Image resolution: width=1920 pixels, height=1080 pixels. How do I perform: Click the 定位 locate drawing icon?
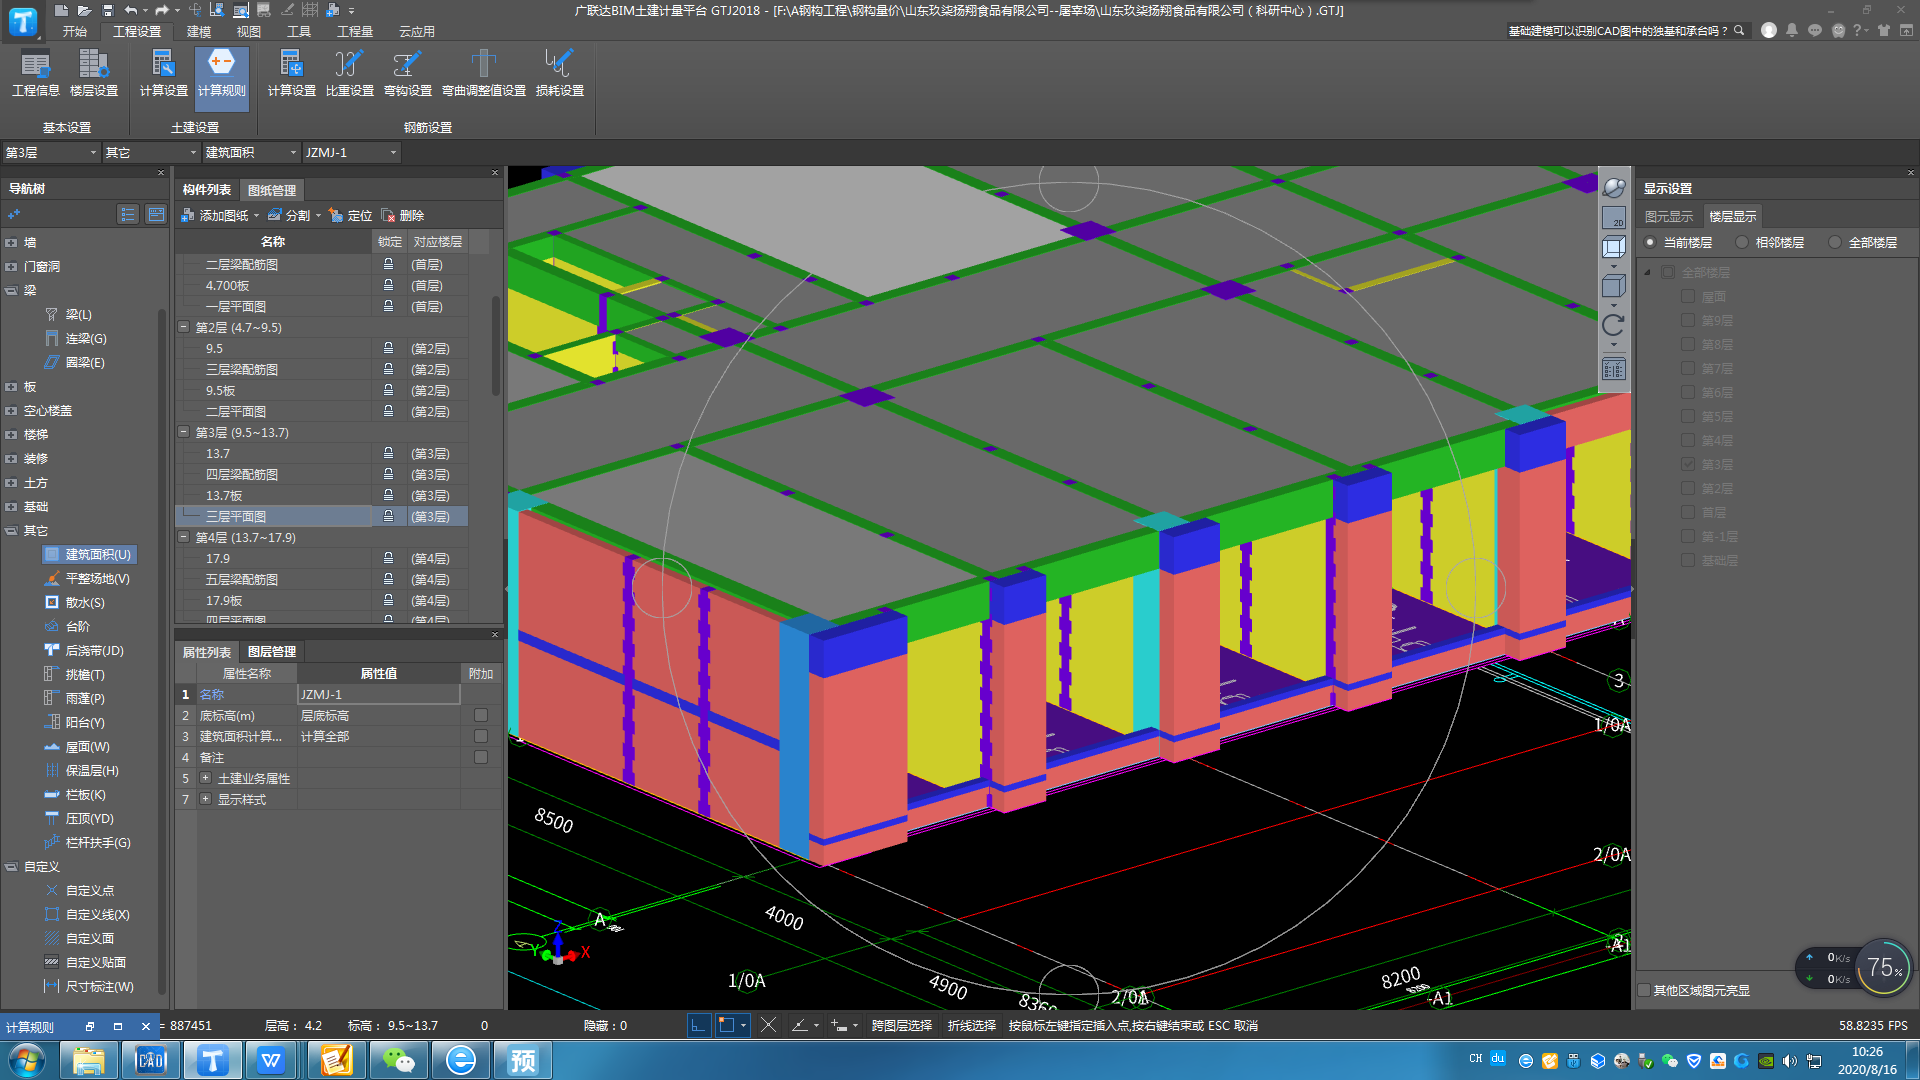(351, 215)
